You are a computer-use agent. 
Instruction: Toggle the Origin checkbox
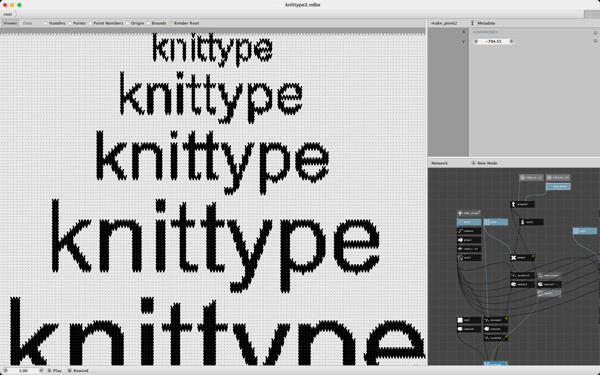[x=127, y=23]
